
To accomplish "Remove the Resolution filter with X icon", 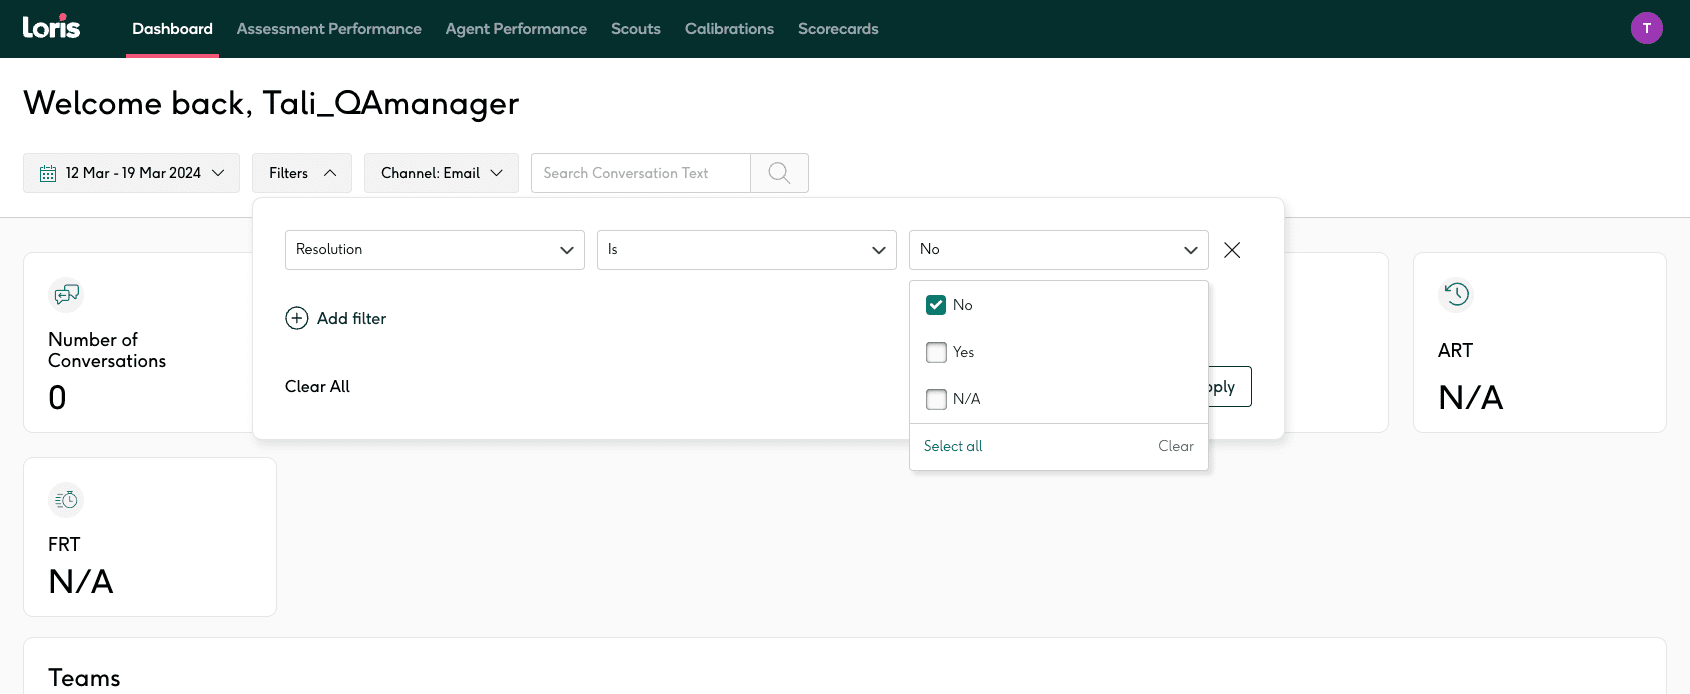I will point(1232,250).
